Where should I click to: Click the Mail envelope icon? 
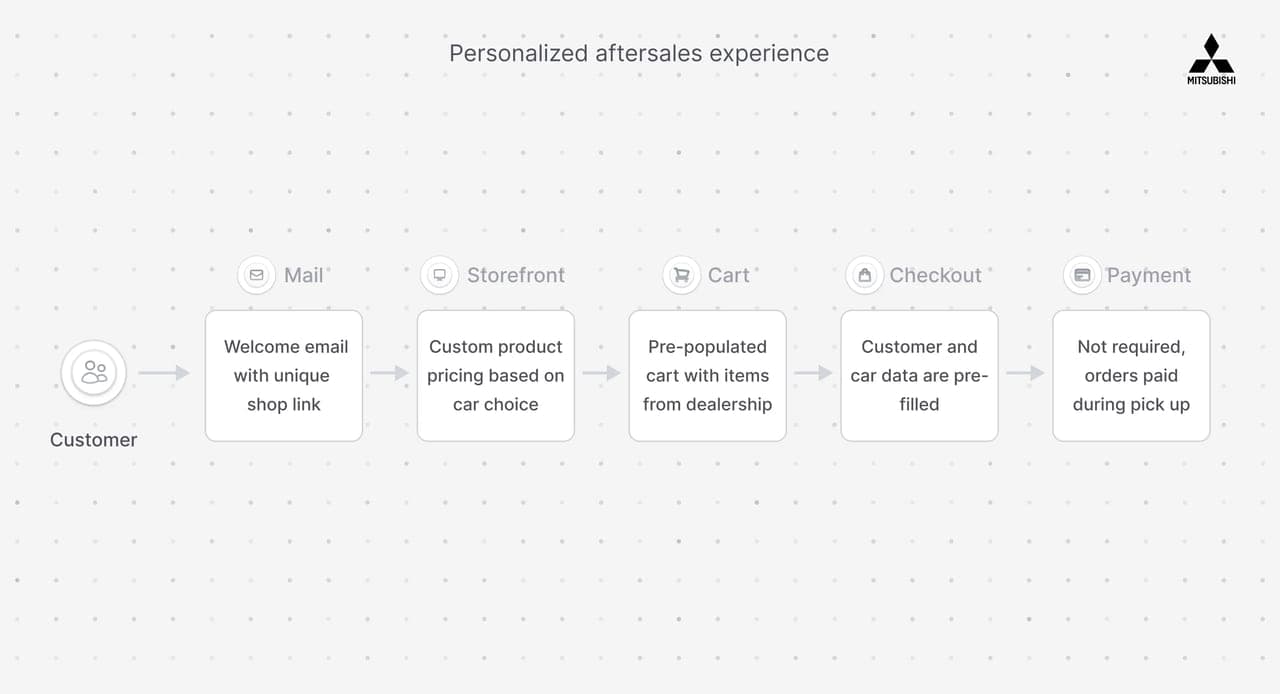257,275
